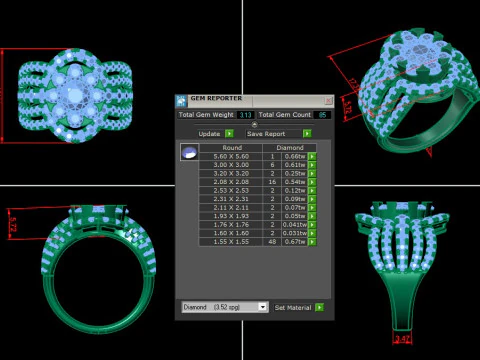Click the green arrow on the 3.20 X 3.20 row
480x360 pixels.
pos(312,174)
